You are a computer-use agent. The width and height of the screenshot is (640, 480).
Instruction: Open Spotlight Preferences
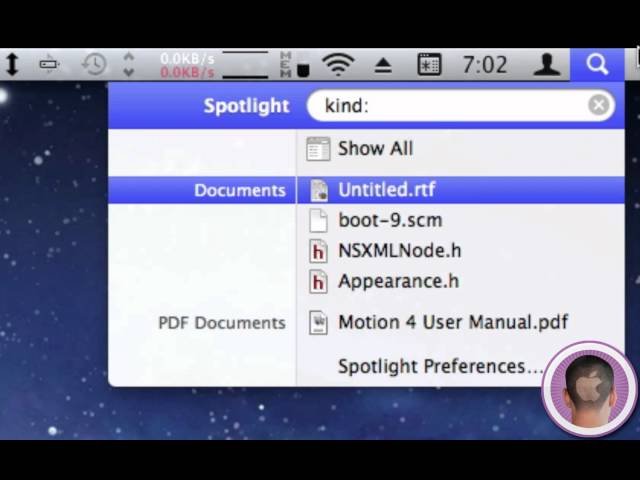pyautogui.click(x=440, y=366)
